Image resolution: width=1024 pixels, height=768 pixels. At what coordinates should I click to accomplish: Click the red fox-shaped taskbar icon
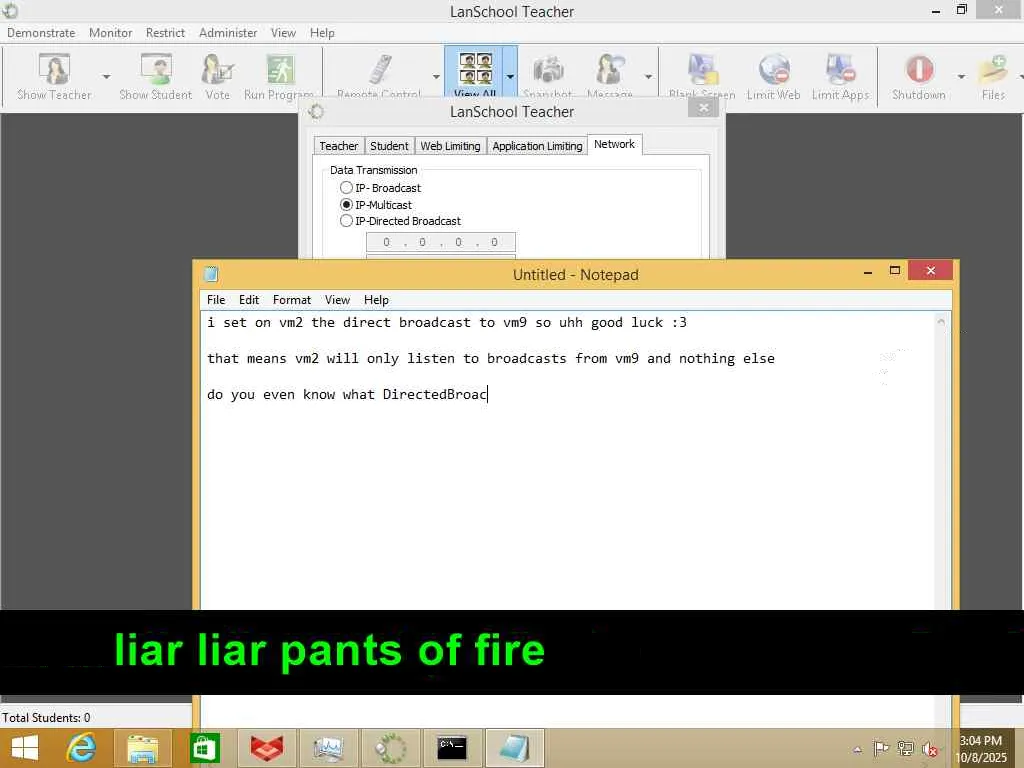pos(267,748)
